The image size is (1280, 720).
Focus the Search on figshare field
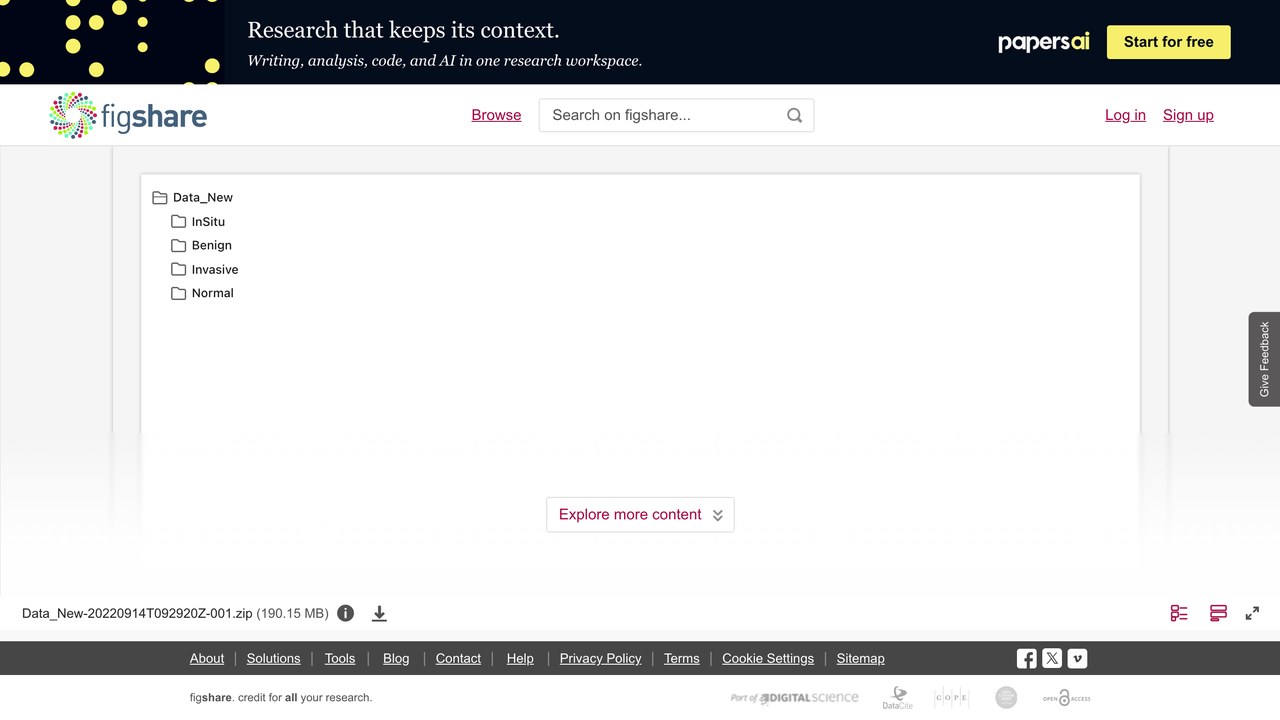pos(676,115)
